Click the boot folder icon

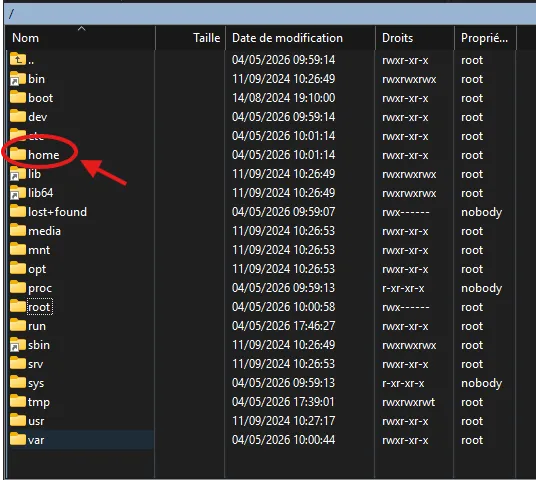(18, 97)
